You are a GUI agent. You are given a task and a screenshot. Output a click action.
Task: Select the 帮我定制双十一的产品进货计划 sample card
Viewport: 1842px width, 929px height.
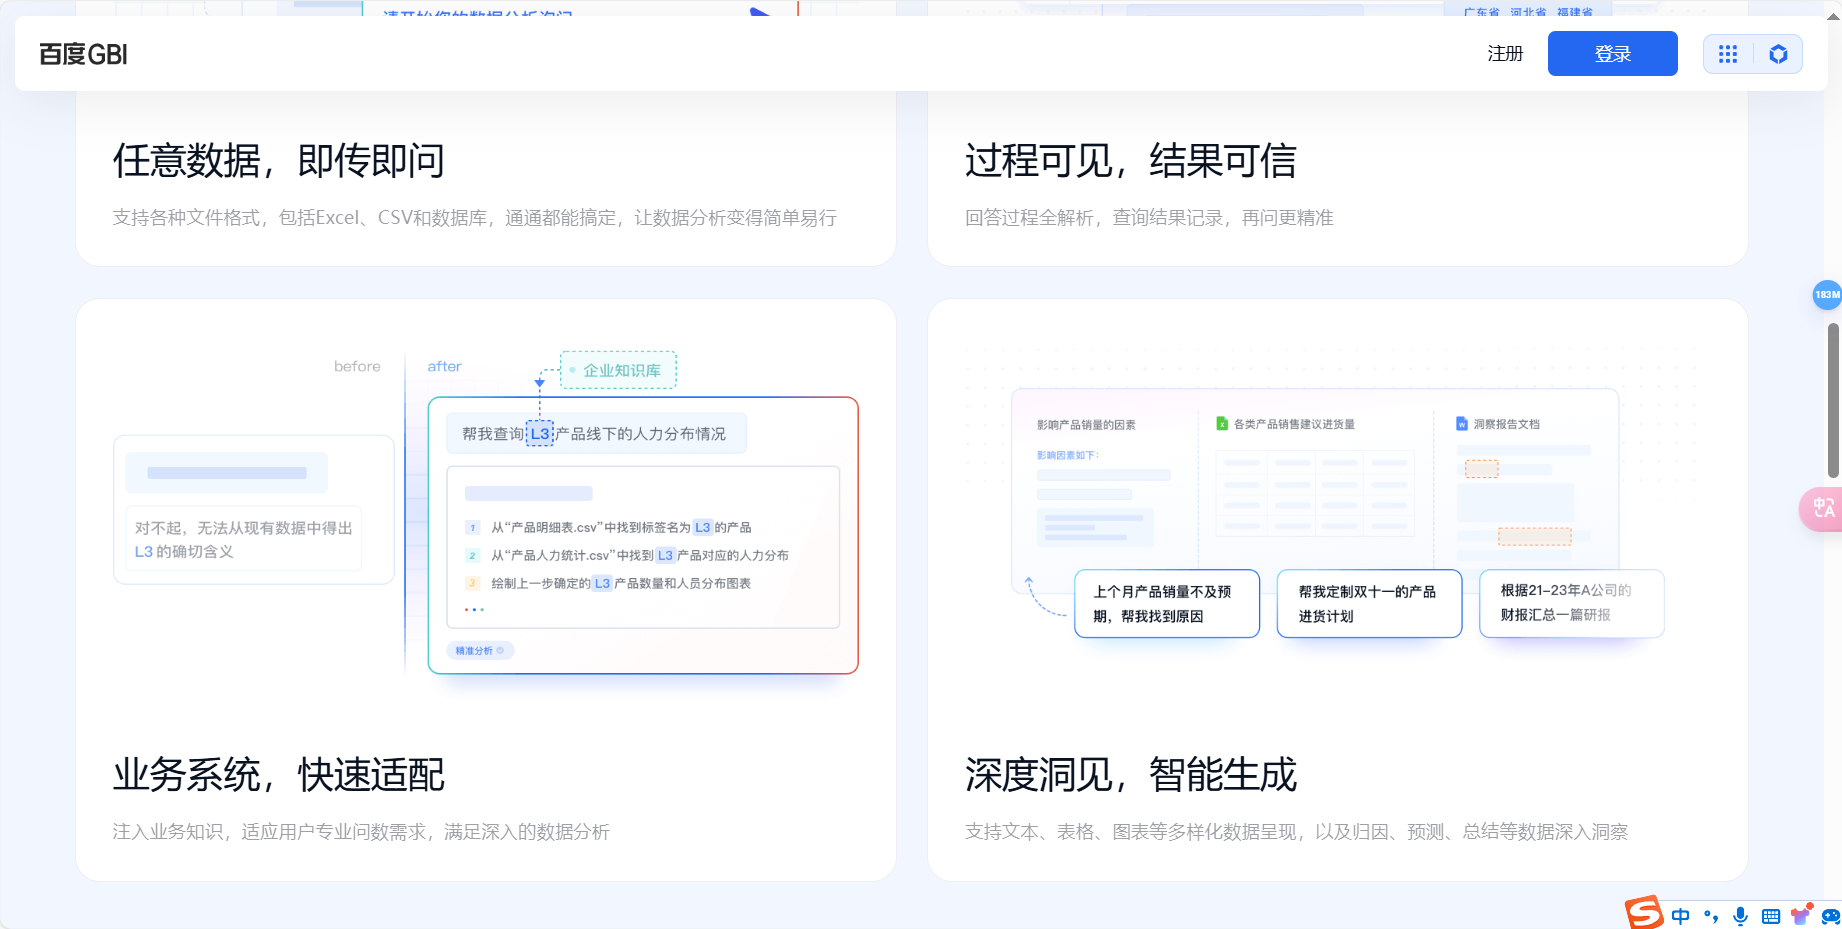[1368, 603]
